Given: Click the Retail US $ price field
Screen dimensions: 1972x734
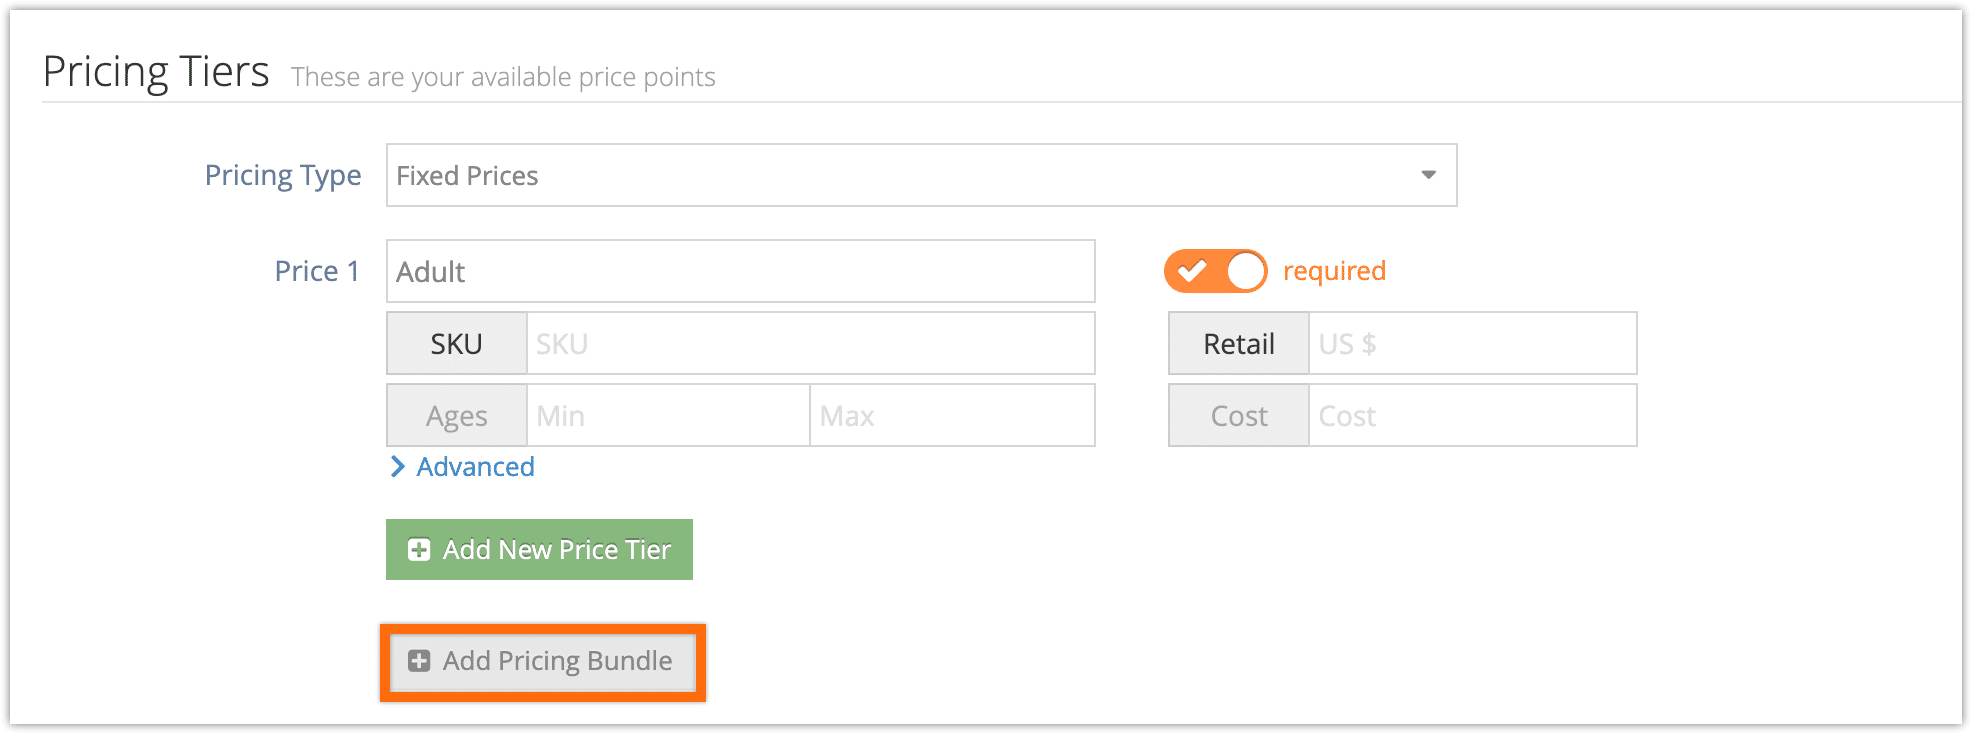Looking at the screenshot, I should tap(1473, 343).
